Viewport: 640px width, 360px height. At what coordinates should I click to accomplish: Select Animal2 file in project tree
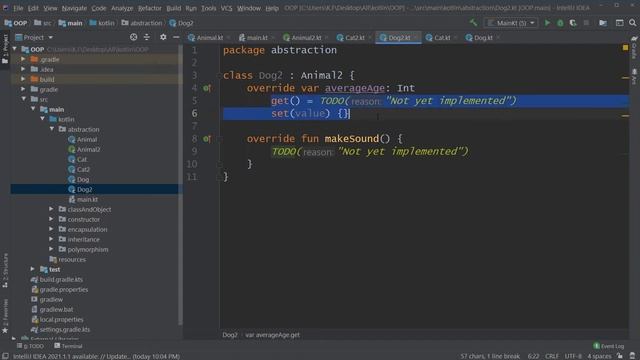coord(88,149)
